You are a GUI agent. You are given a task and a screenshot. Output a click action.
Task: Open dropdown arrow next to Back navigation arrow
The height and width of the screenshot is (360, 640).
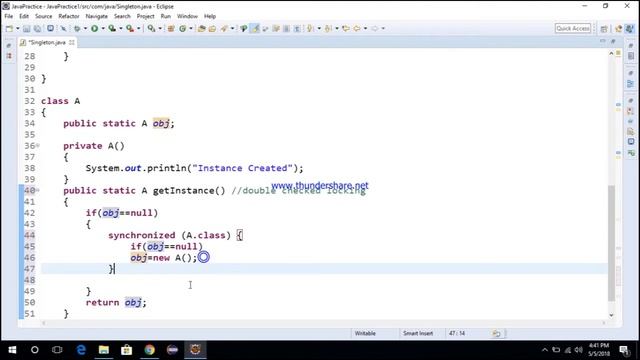click(365, 28)
